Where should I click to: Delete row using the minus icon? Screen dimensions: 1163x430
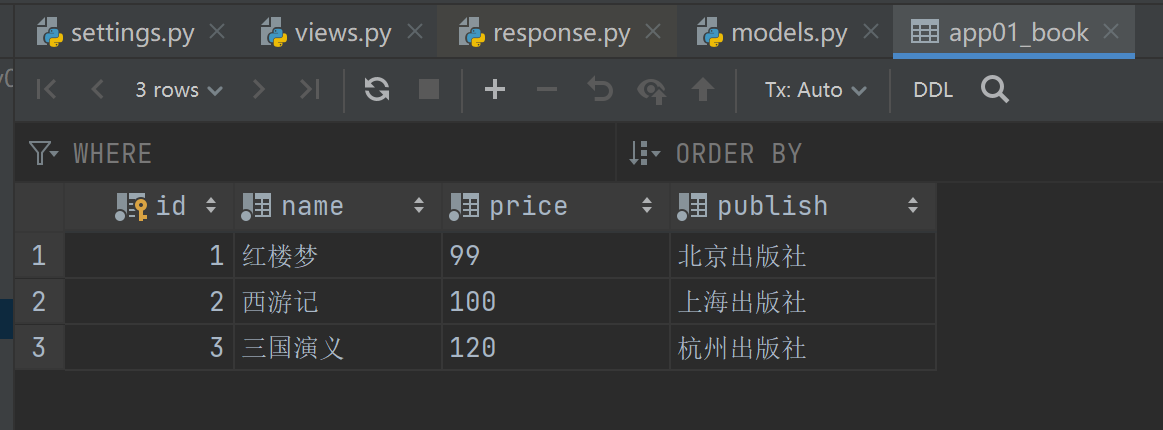pos(547,90)
